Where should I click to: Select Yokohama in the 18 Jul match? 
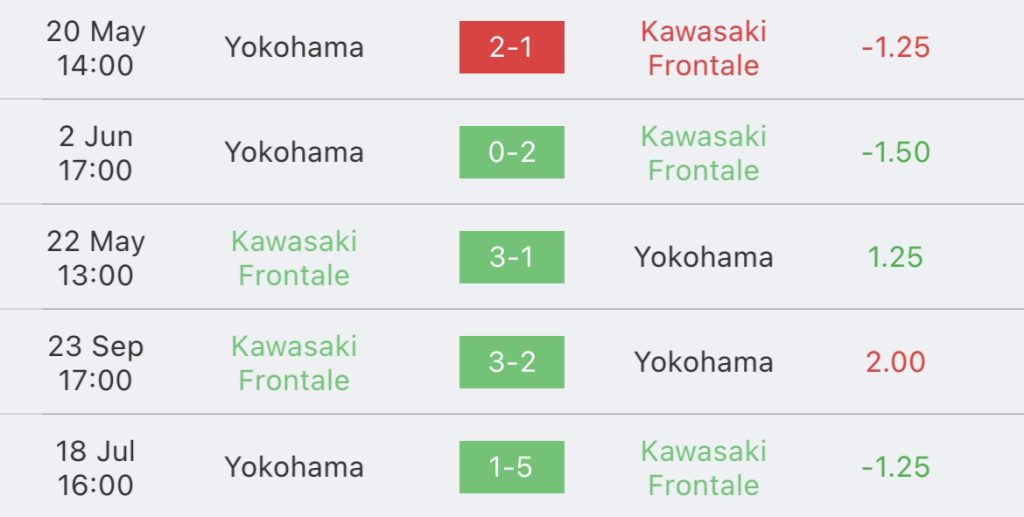tap(294, 467)
